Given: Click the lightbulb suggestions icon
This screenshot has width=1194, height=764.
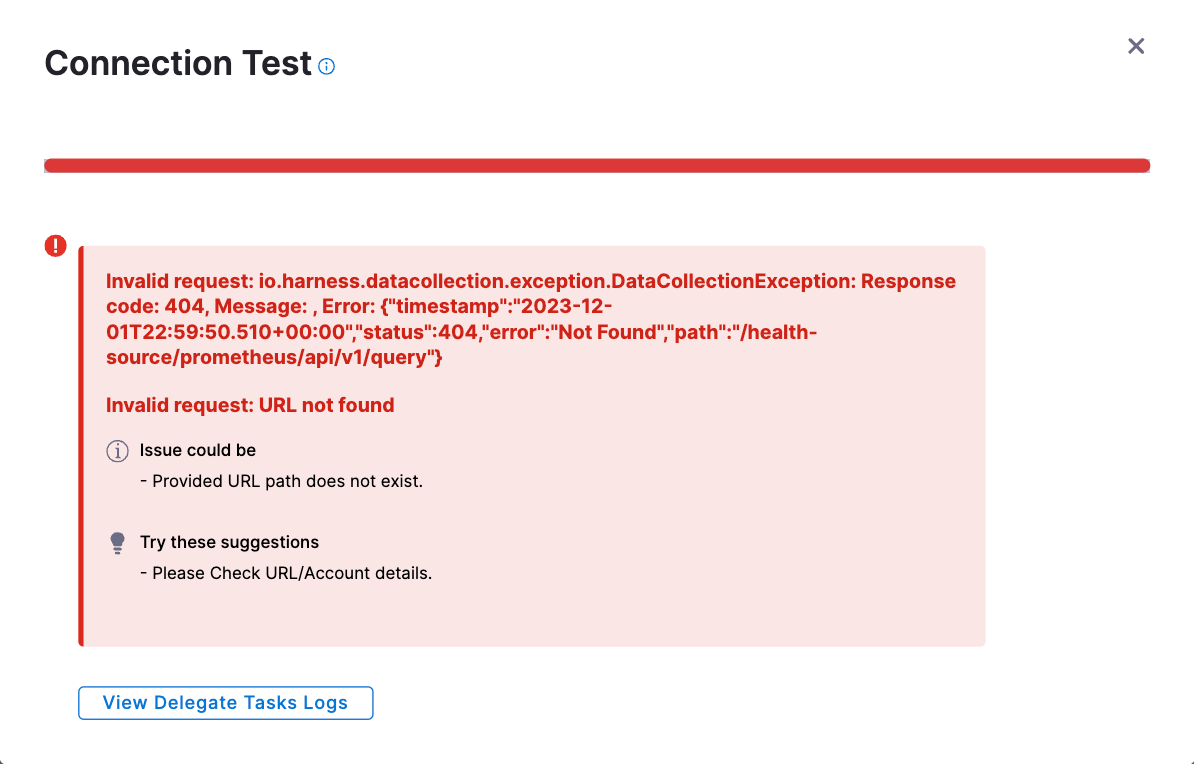Looking at the screenshot, I should (x=118, y=543).
